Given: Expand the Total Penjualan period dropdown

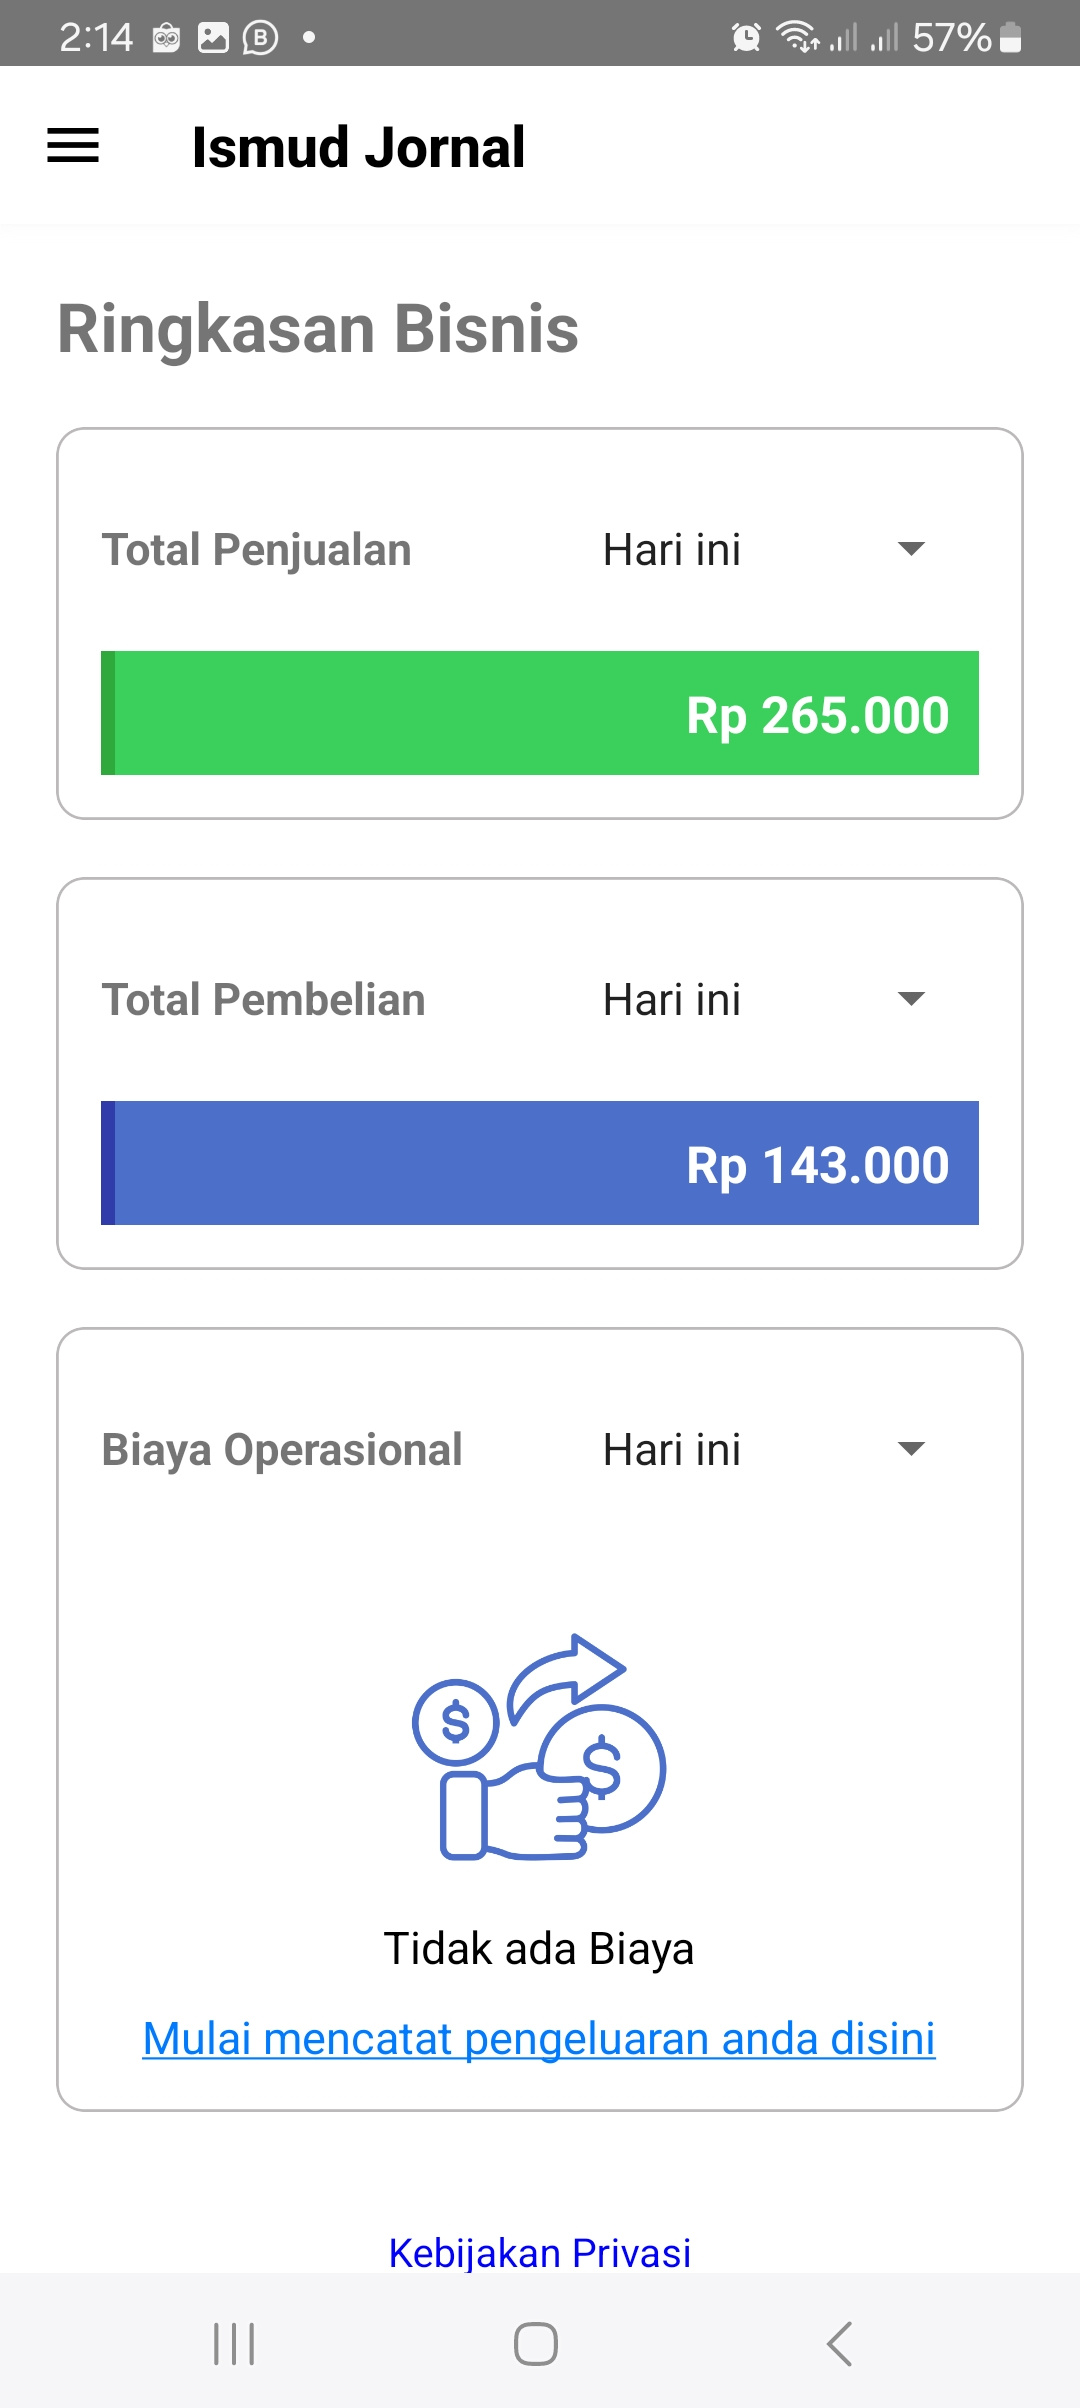Looking at the screenshot, I should pyautogui.click(x=765, y=550).
